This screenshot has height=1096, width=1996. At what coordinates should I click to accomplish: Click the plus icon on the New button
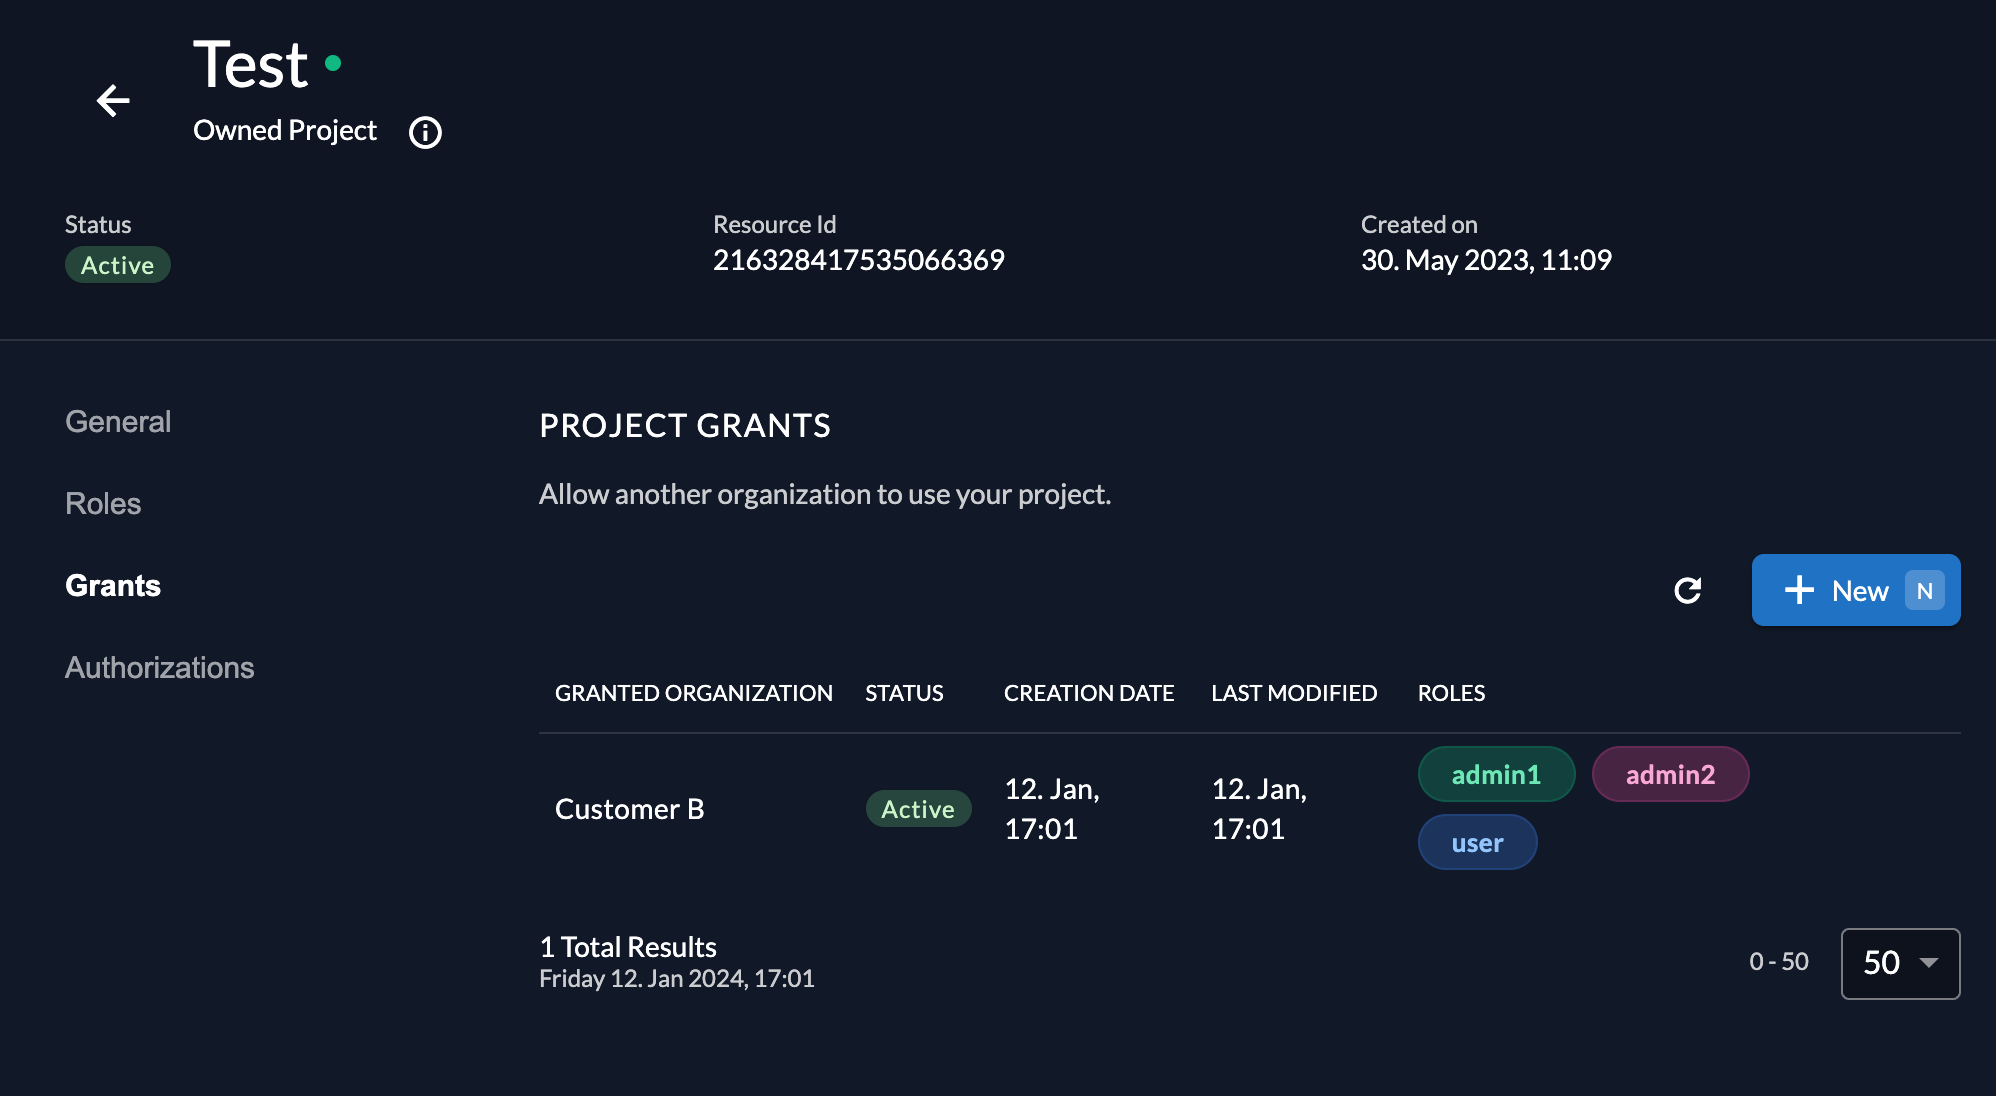(x=1798, y=590)
